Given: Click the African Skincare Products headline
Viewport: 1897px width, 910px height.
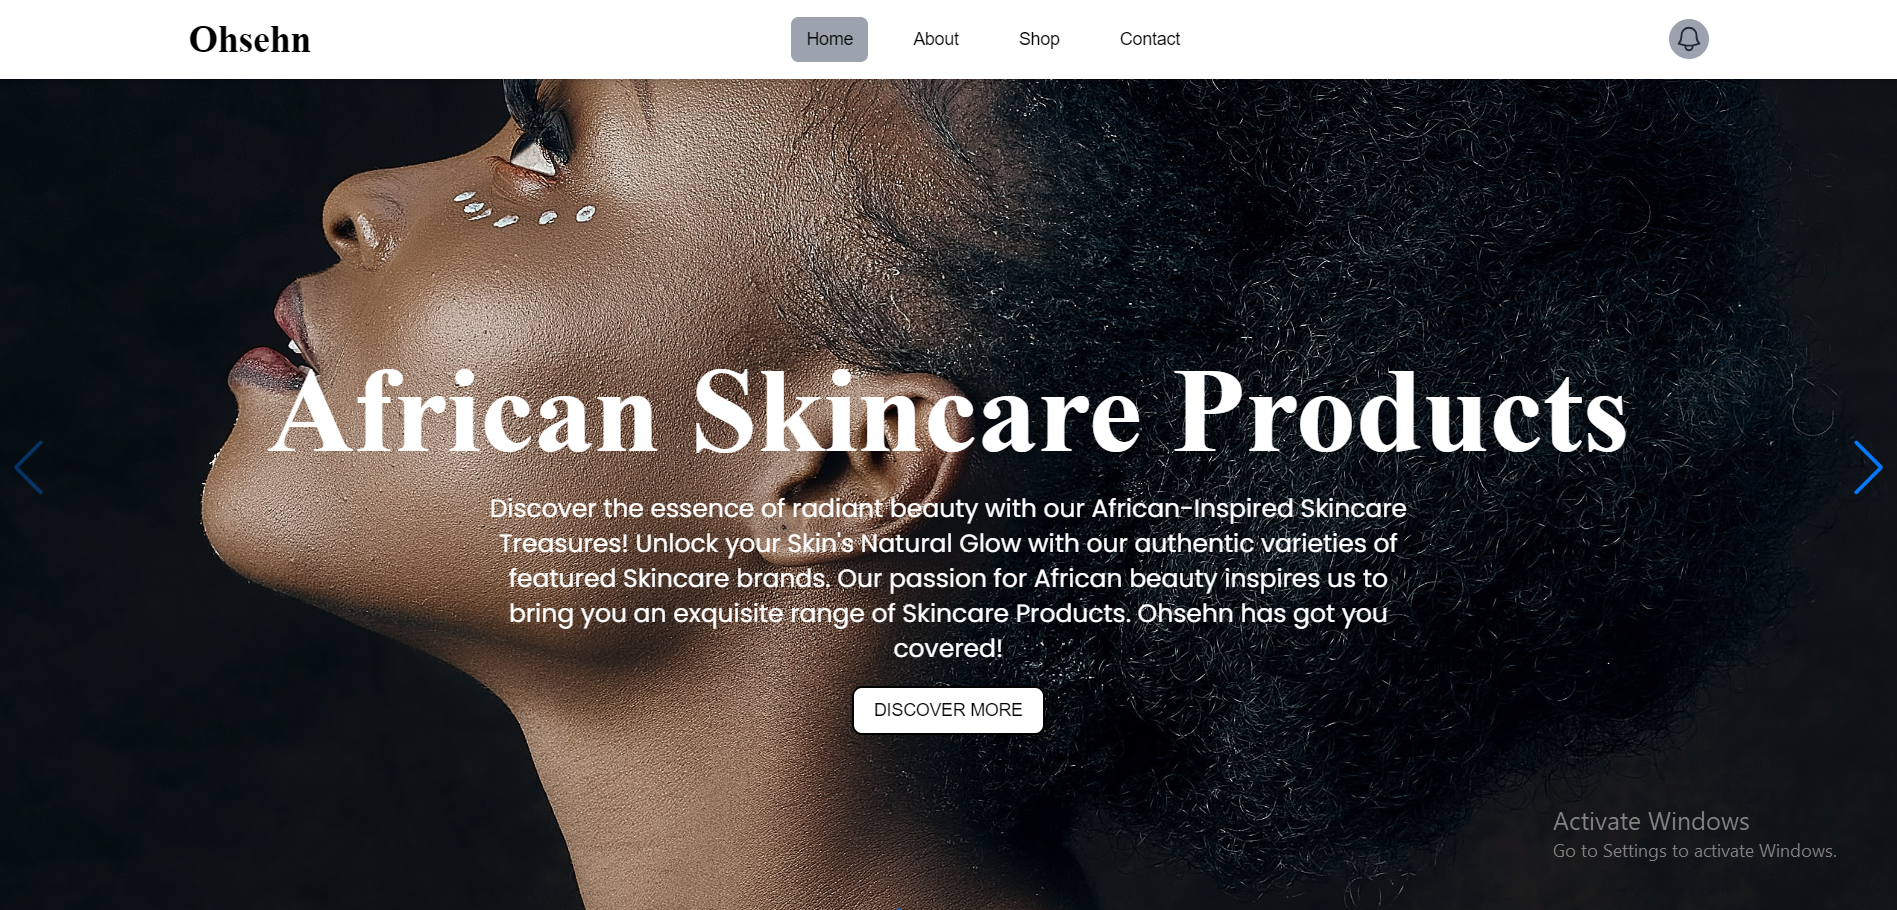Looking at the screenshot, I should (x=948, y=412).
